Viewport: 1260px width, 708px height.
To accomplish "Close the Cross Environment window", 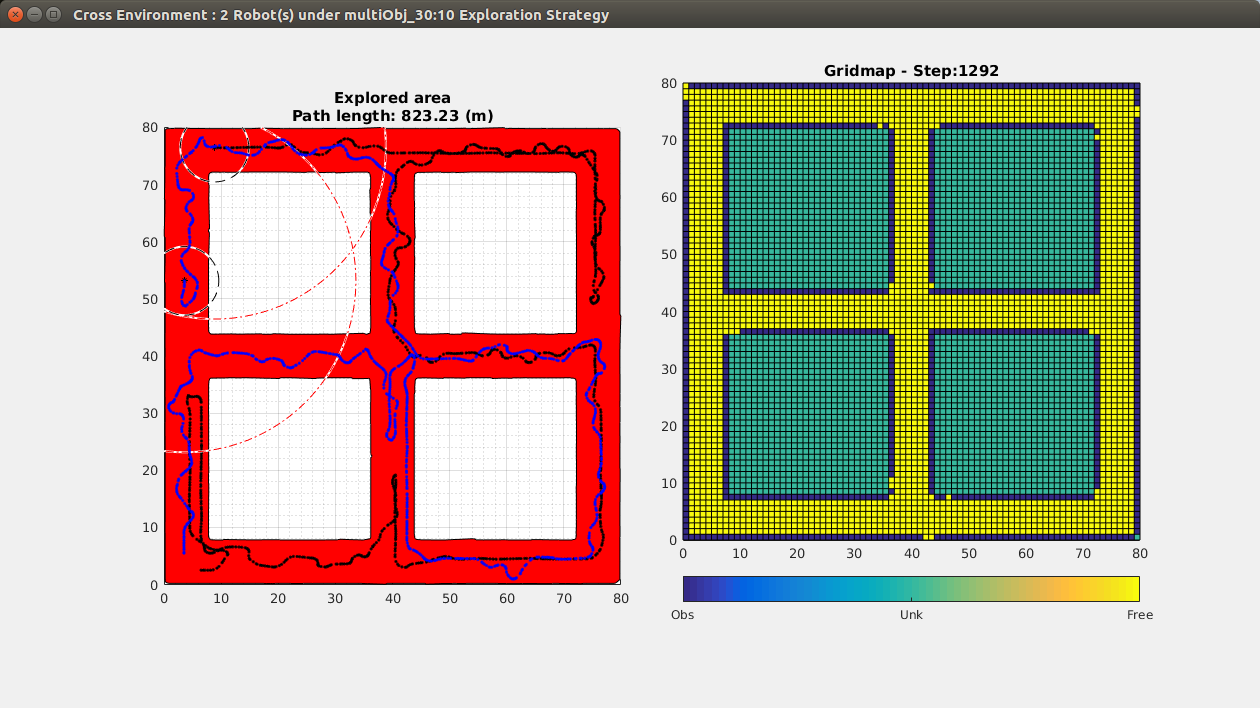I will [x=15, y=15].
